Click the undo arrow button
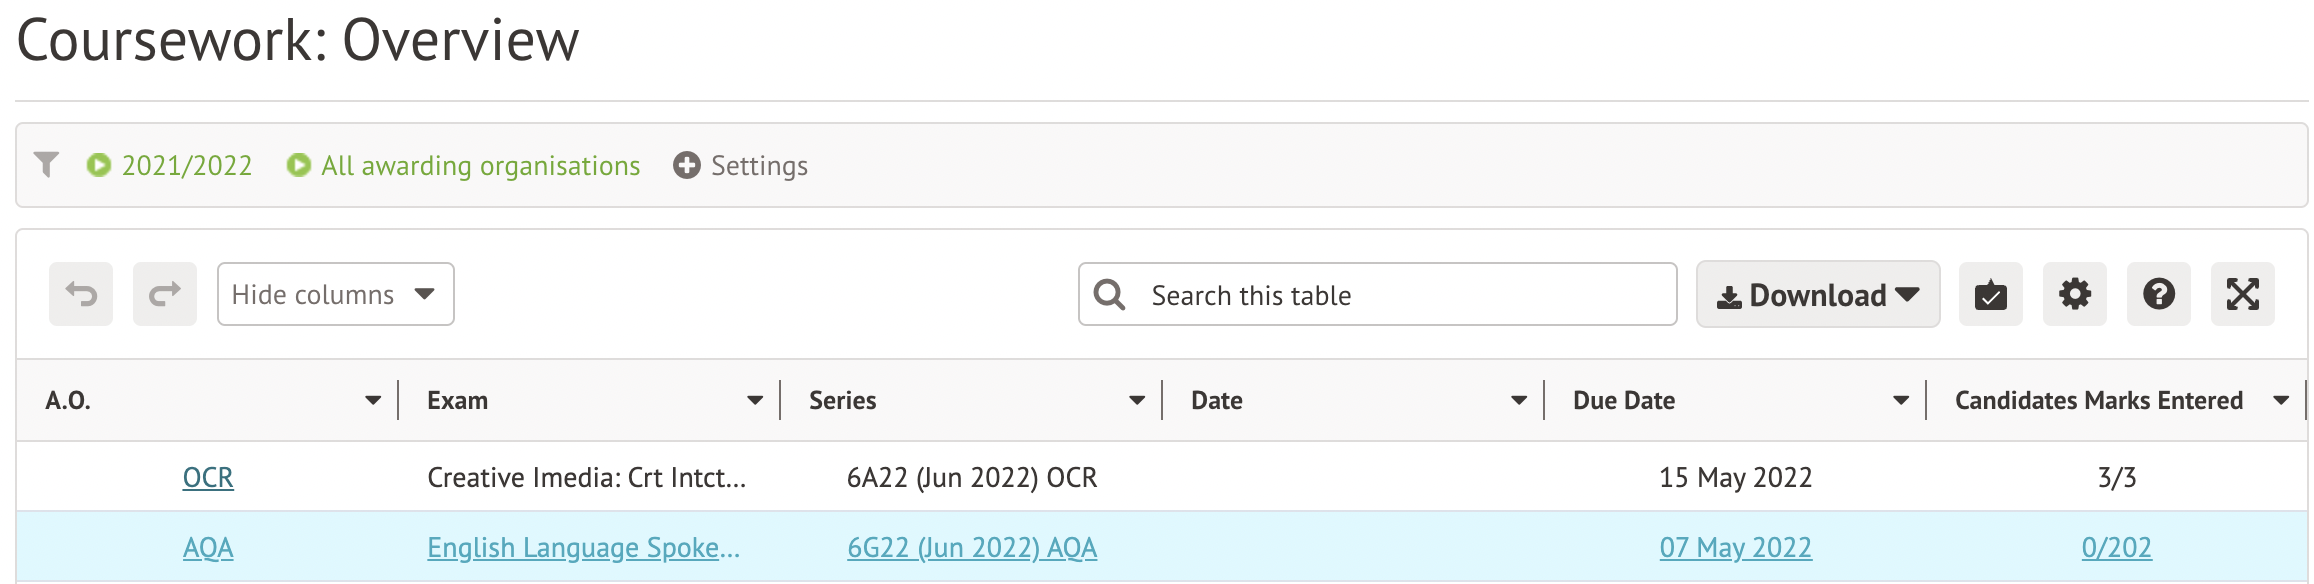Viewport: 2314px width, 584px height. (x=81, y=294)
